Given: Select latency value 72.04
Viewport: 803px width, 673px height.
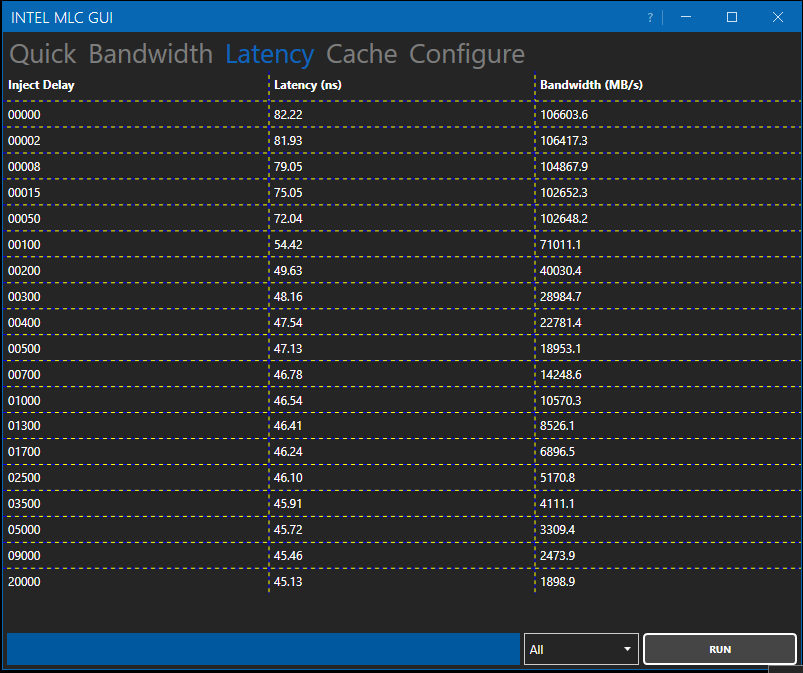Looking at the screenshot, I should pos(288,219).
